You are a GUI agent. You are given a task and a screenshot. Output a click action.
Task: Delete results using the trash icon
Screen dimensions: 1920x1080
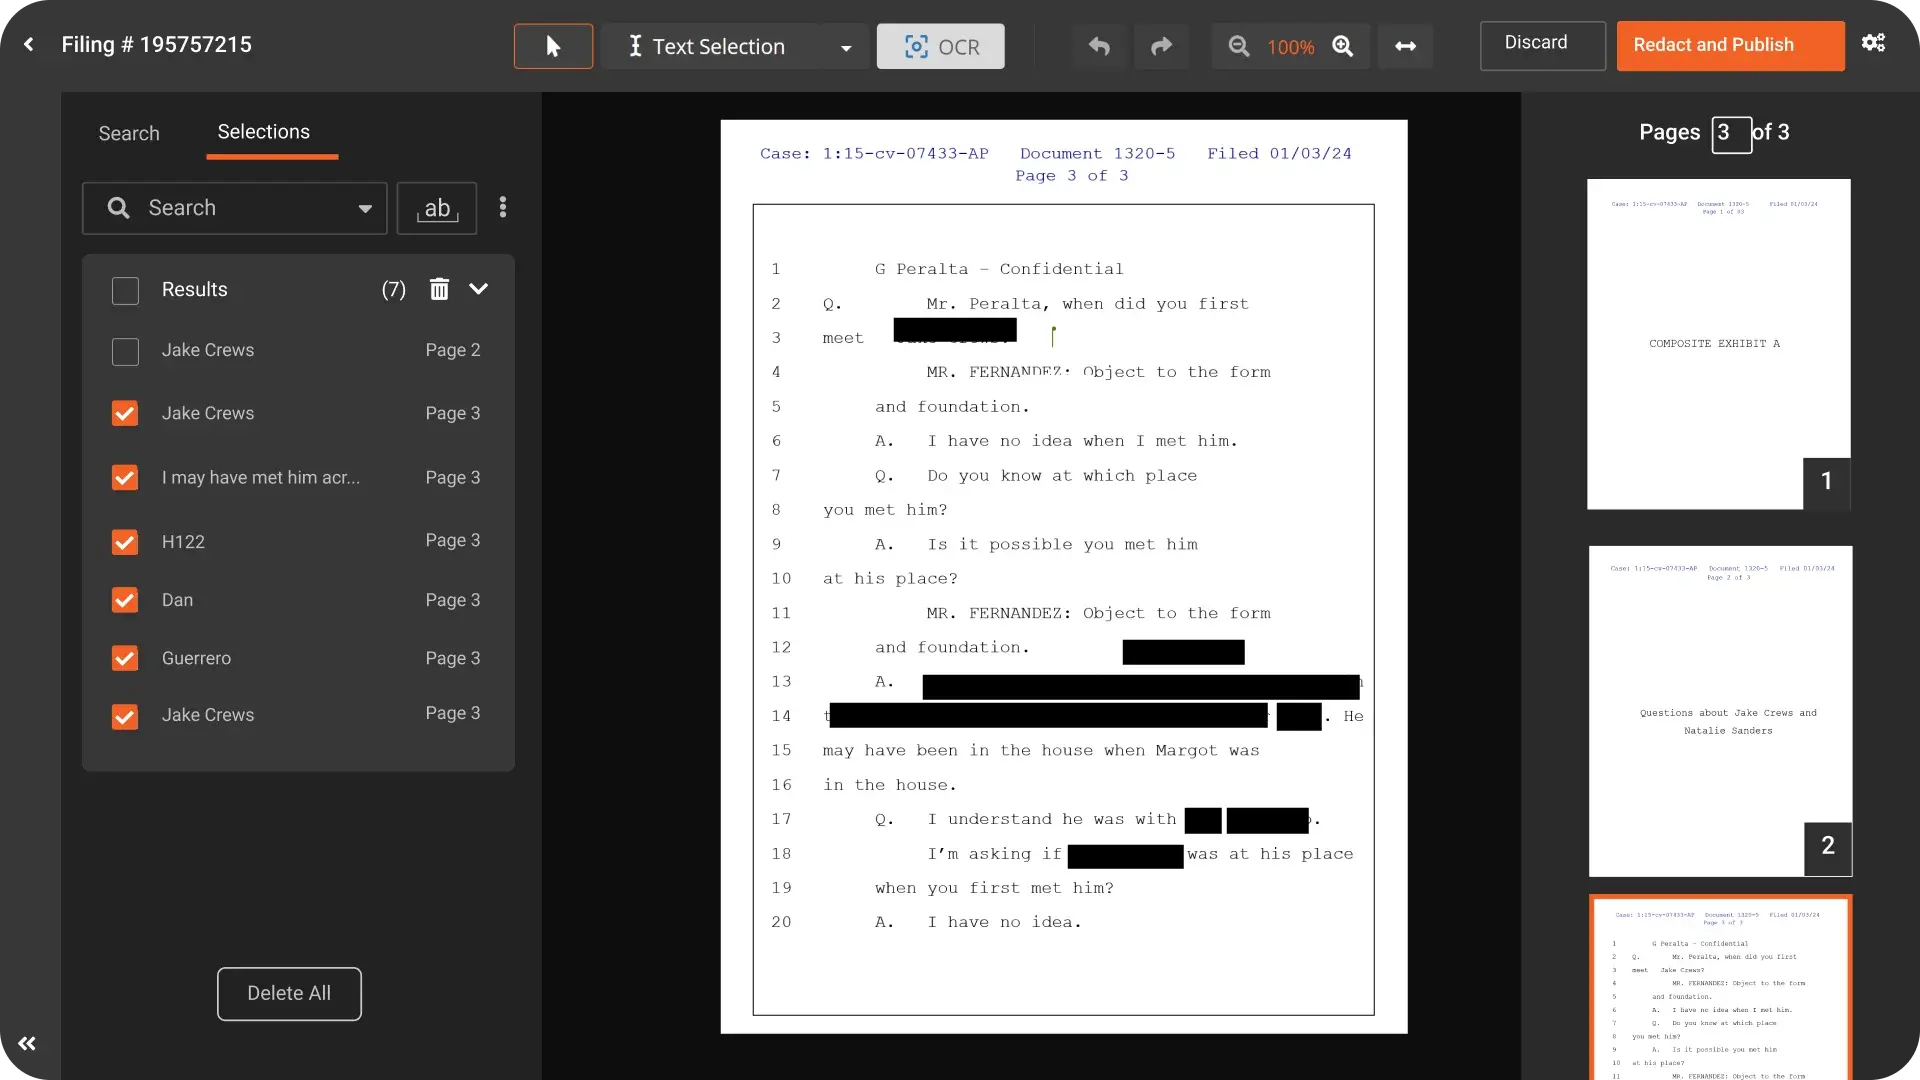pyautogui.click(x=439, y=289)
